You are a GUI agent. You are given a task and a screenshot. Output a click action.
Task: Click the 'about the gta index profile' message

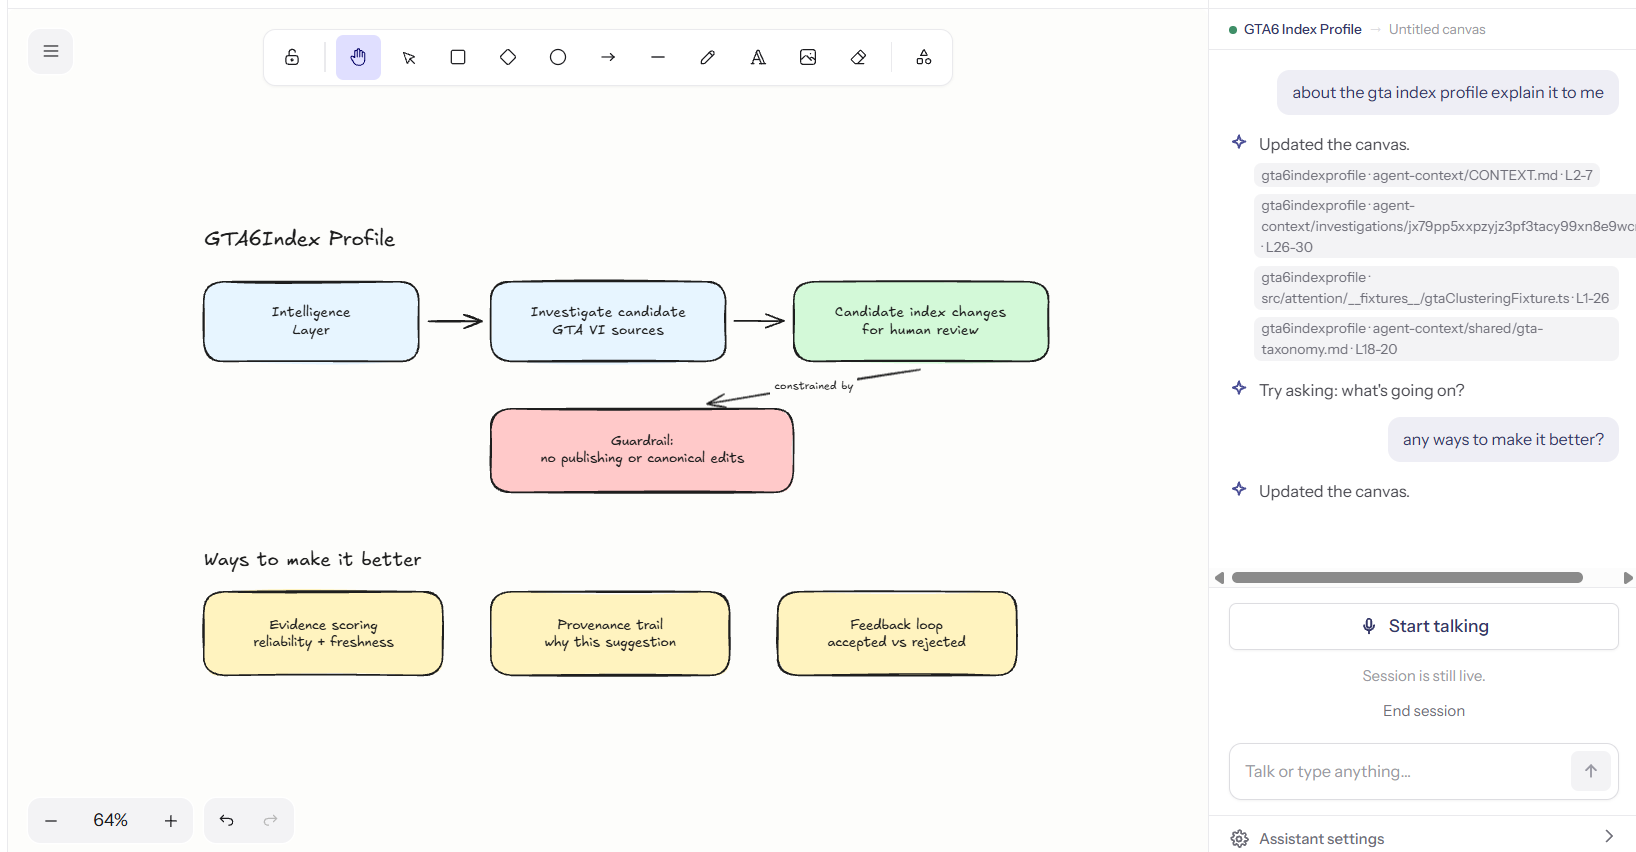pyautogui.click(x=1447, y=92)
